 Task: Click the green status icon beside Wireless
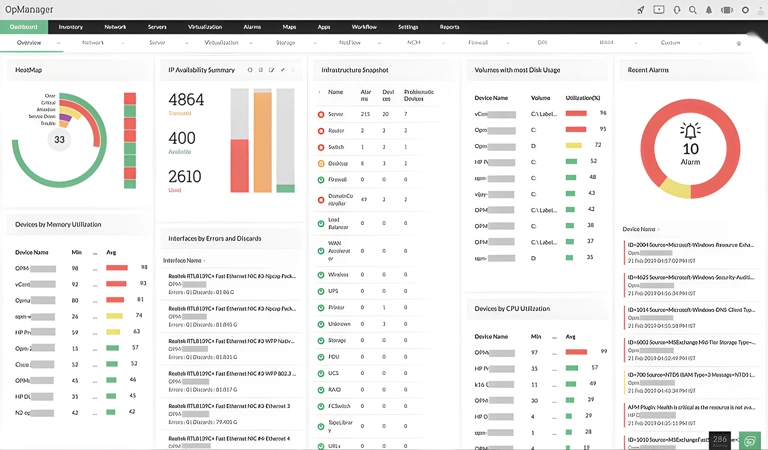321,275
